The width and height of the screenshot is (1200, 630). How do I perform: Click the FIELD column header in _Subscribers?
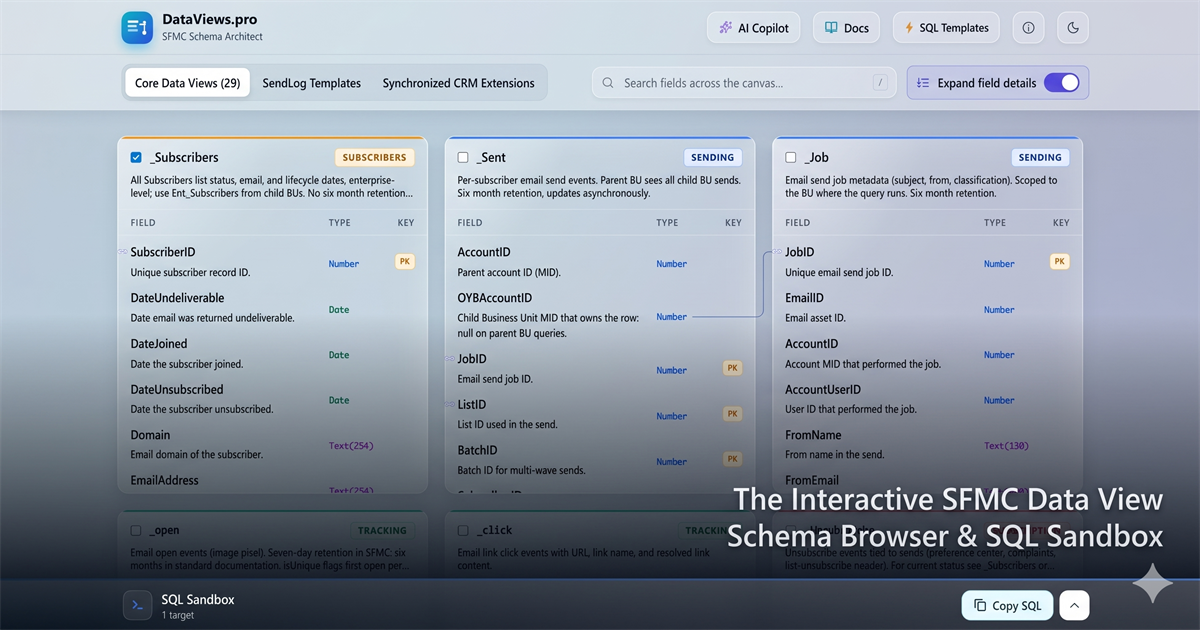click(143, 223)
